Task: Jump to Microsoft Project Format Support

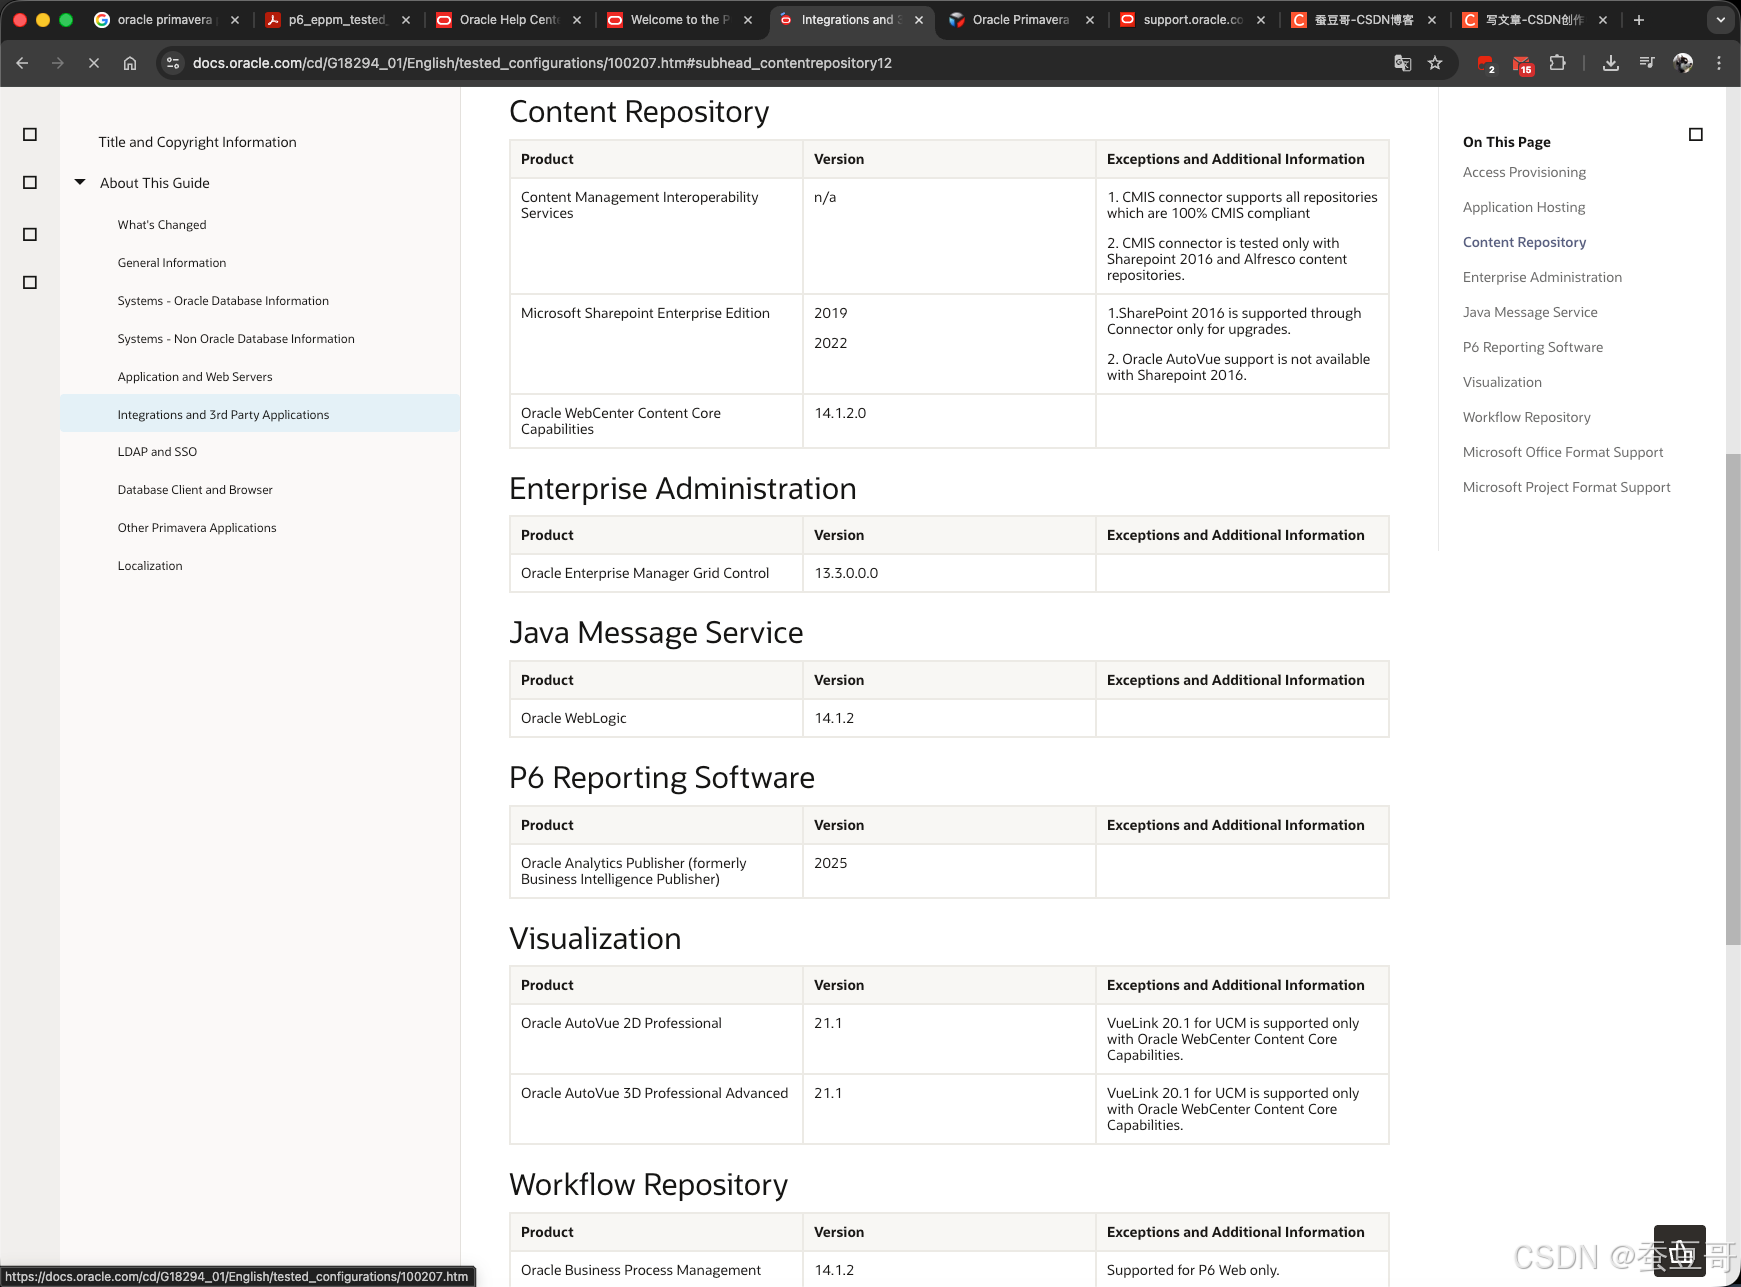Action: pyautogui.click(x=1566, y=488)
